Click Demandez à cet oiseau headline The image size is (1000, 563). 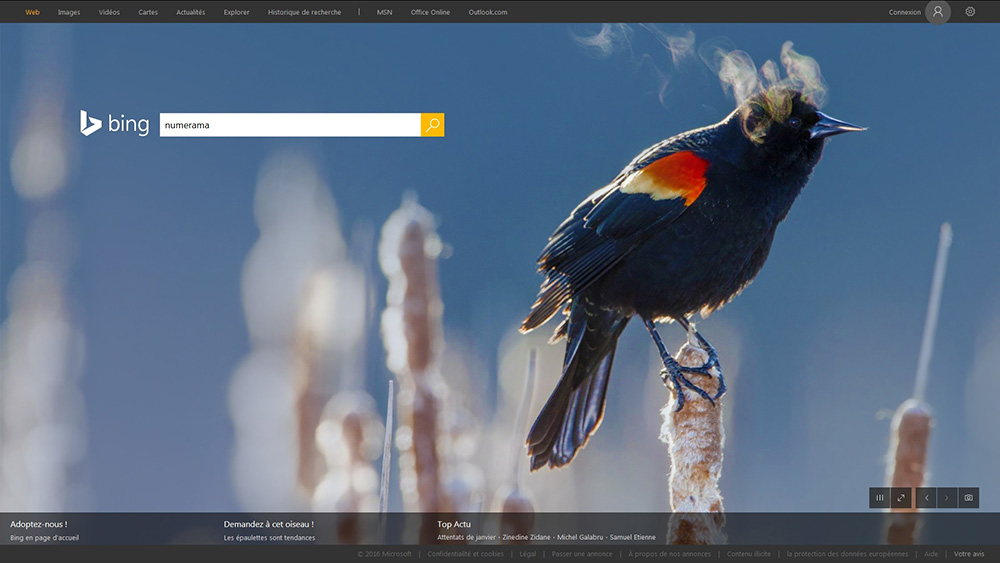tap(268, 524)
